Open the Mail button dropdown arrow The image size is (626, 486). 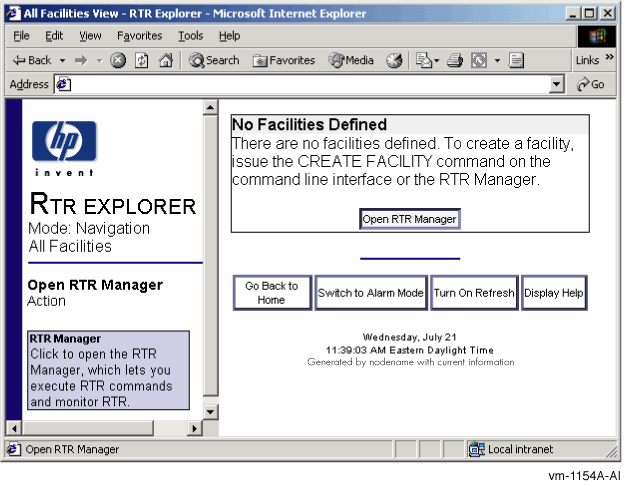coord(436,61)
